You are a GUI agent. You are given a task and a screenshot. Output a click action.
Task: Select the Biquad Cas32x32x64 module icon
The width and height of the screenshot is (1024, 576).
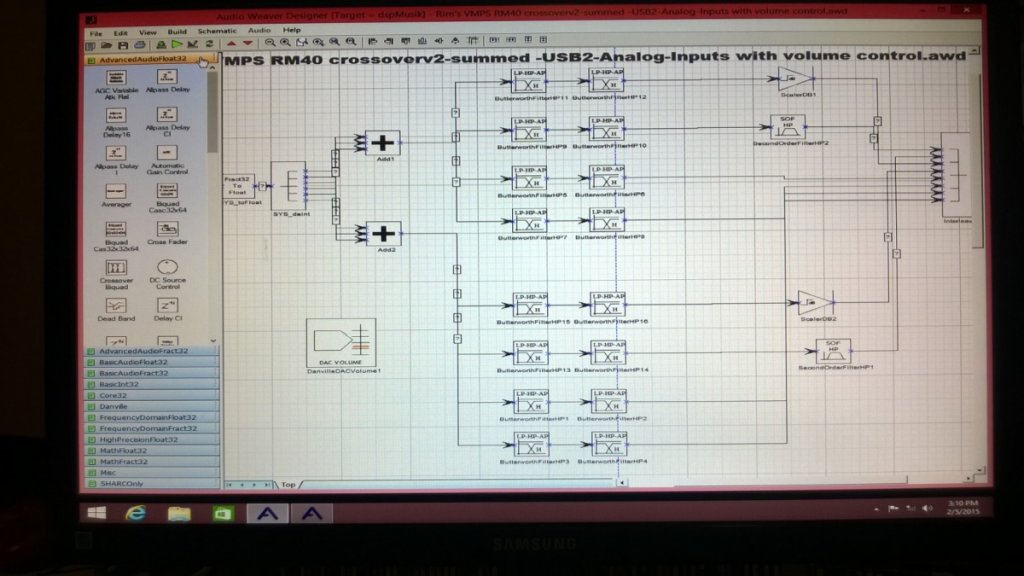tap(116, 229)
